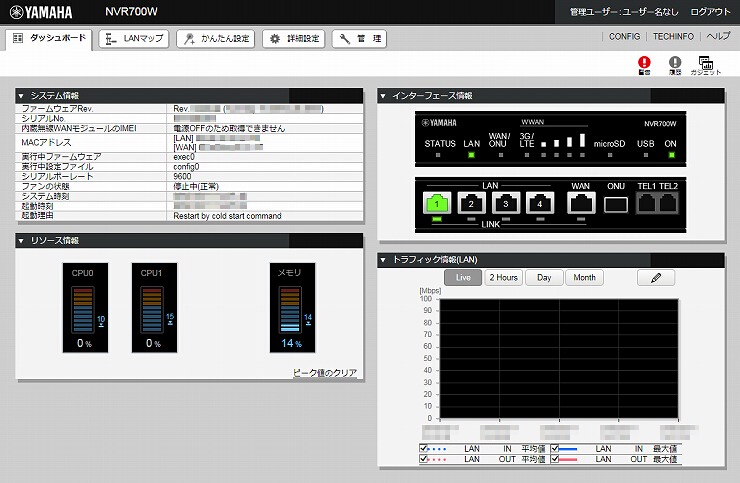Click the 'config0' value
Image resolution: width=740 pixels, height=483 pixels.
[x=186, y=167]
